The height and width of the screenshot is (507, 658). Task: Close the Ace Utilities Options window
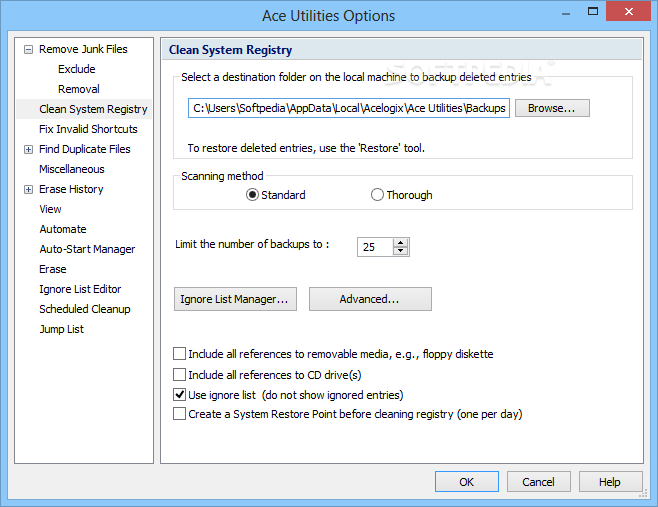629,11
